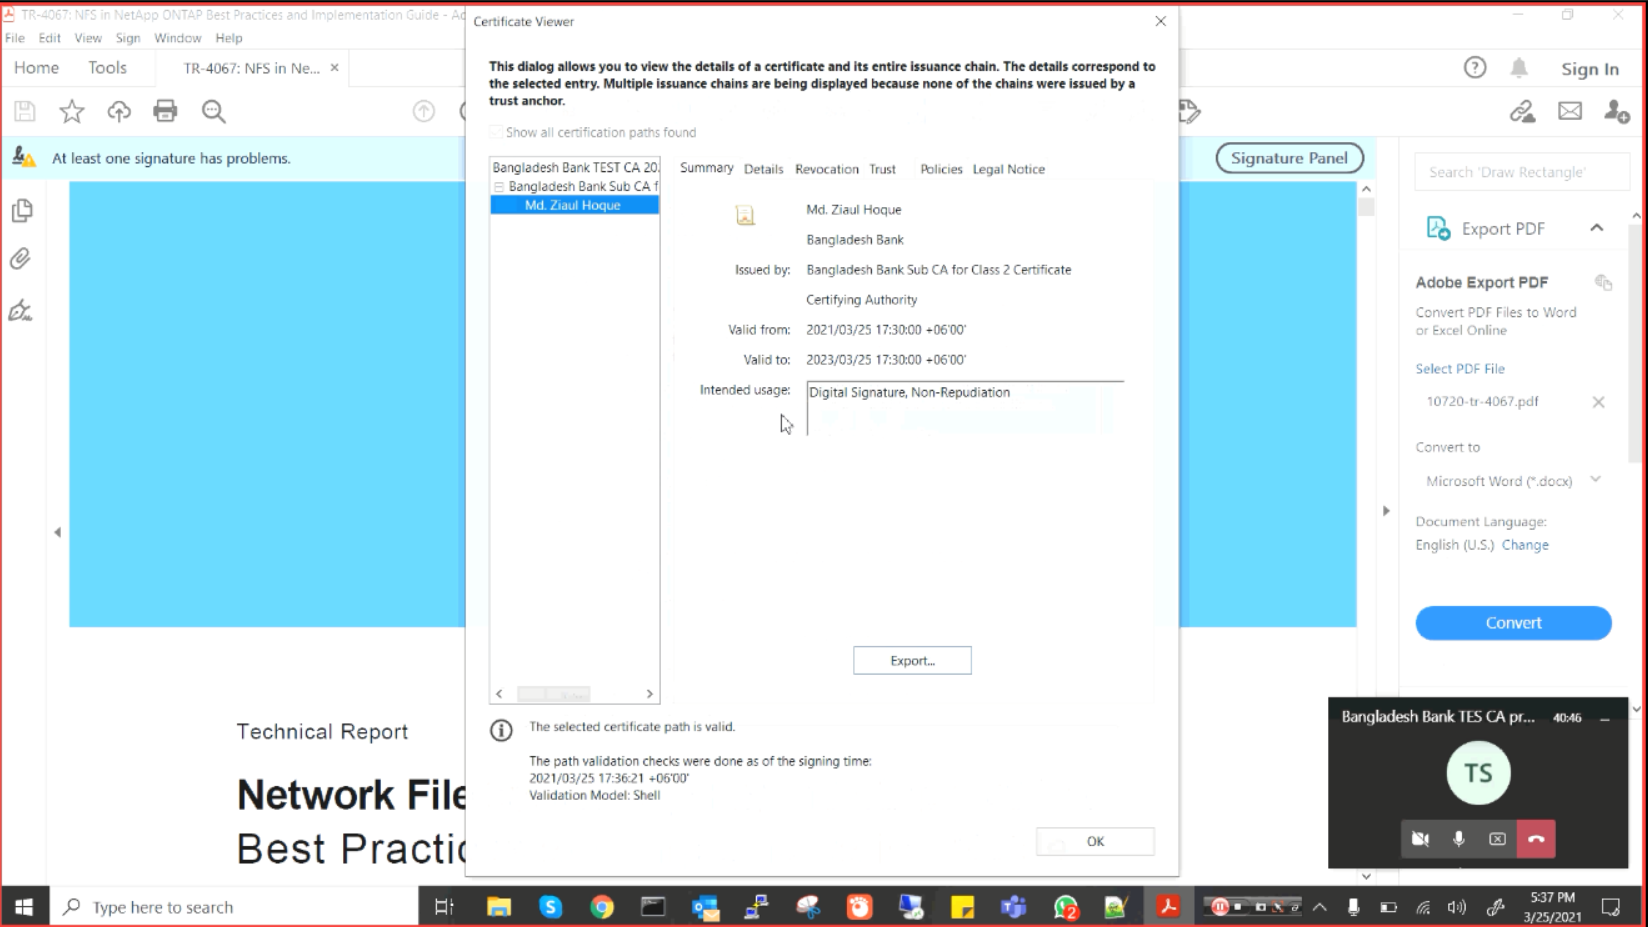Remove the 10720-tr-4067.pdf selected file
The width and height of the screenshot is (1648, 927).
coord(1598,402)
